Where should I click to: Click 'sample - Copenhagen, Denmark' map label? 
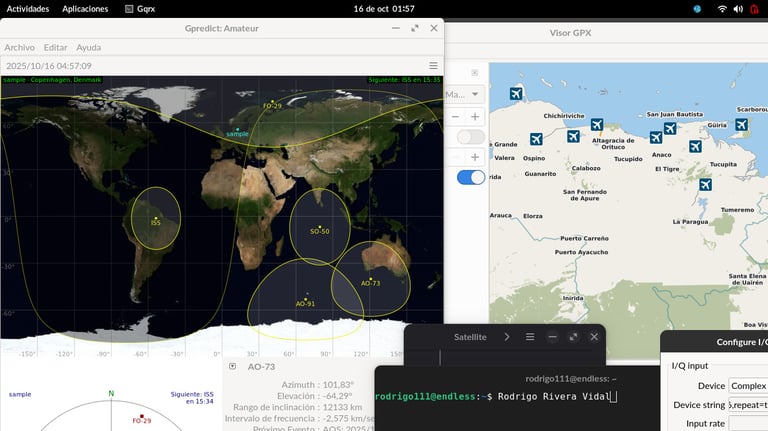tap(52, 80)
